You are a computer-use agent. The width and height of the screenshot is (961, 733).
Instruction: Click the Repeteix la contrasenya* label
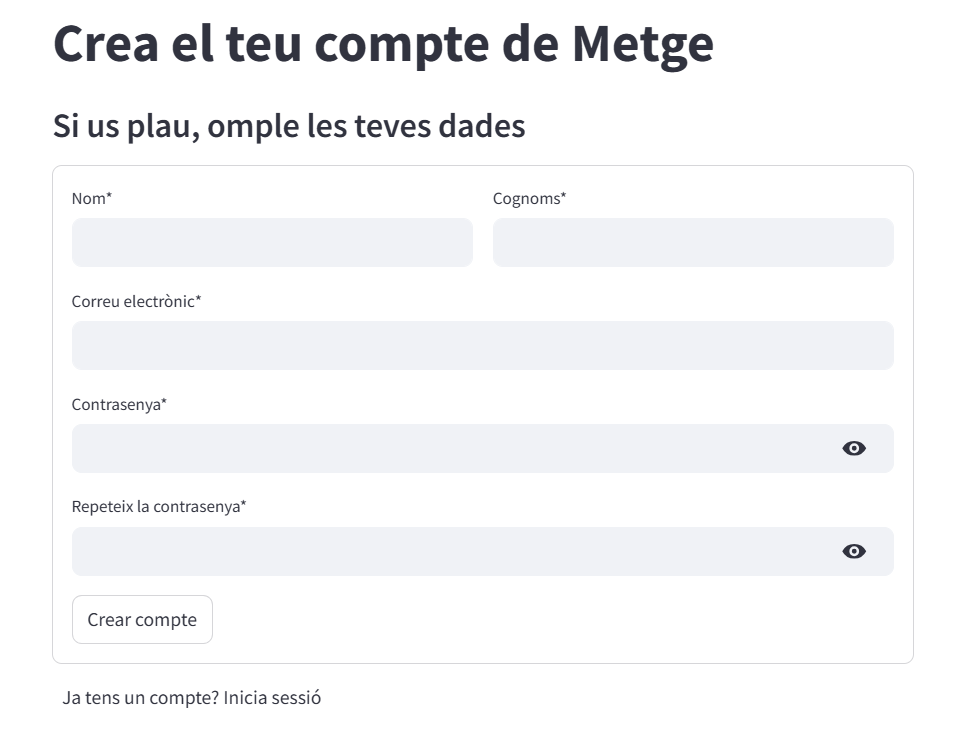click(x=159, y=507)
